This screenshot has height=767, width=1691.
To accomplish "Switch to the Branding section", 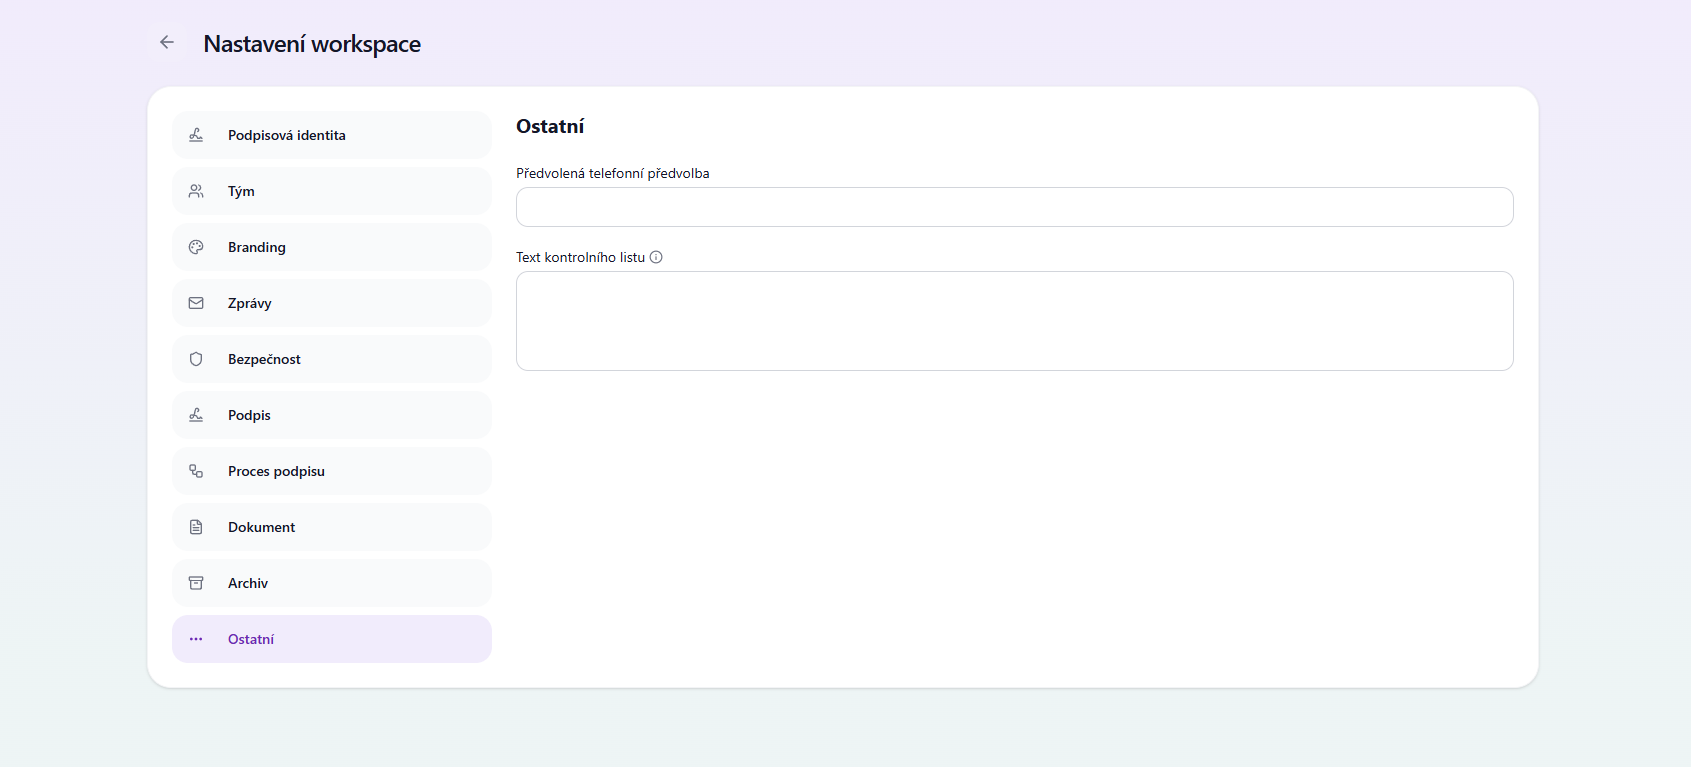I will tap(332, 247).
